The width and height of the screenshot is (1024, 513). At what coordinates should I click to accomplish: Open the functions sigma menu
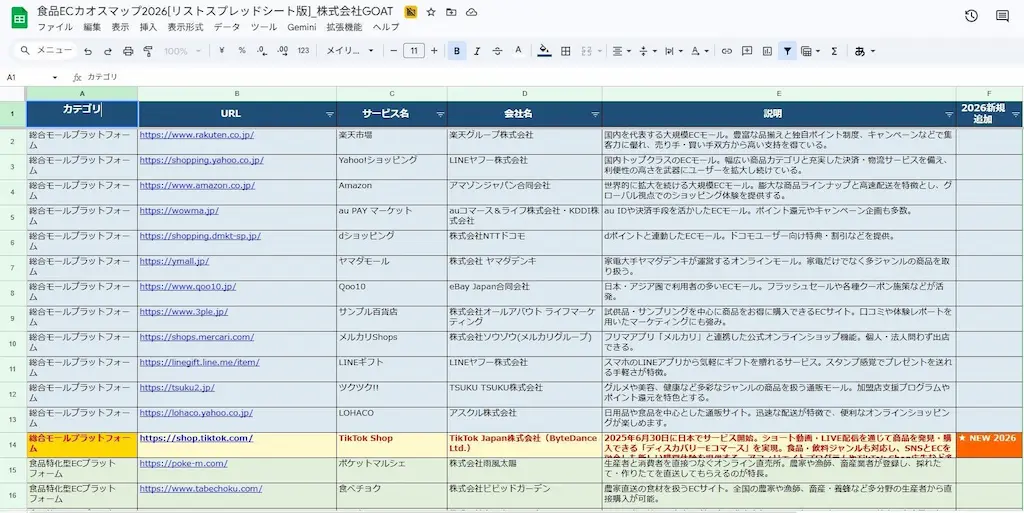(834, 51)
